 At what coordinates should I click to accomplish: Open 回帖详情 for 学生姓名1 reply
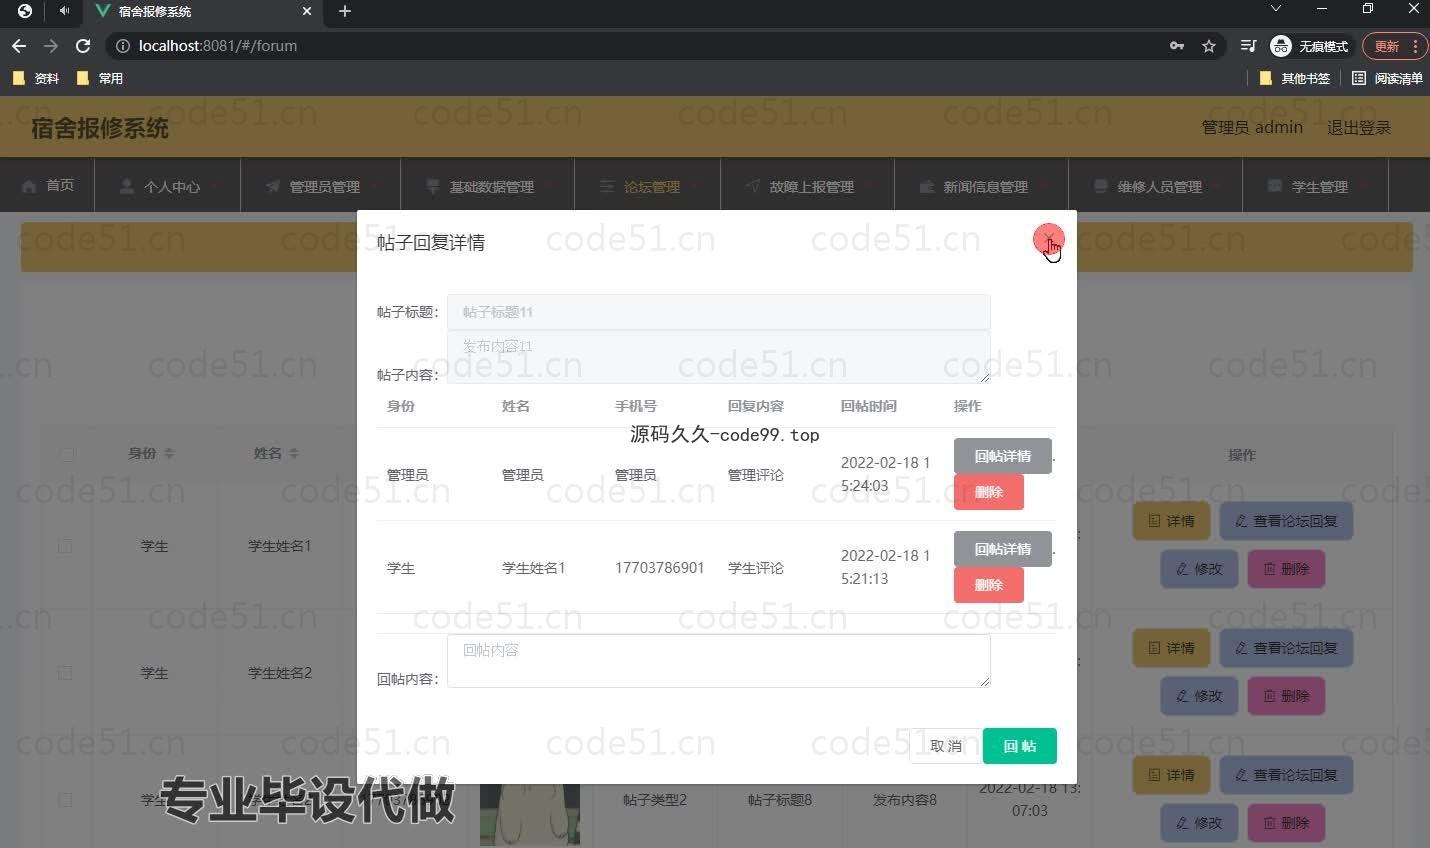point(1003,549)
